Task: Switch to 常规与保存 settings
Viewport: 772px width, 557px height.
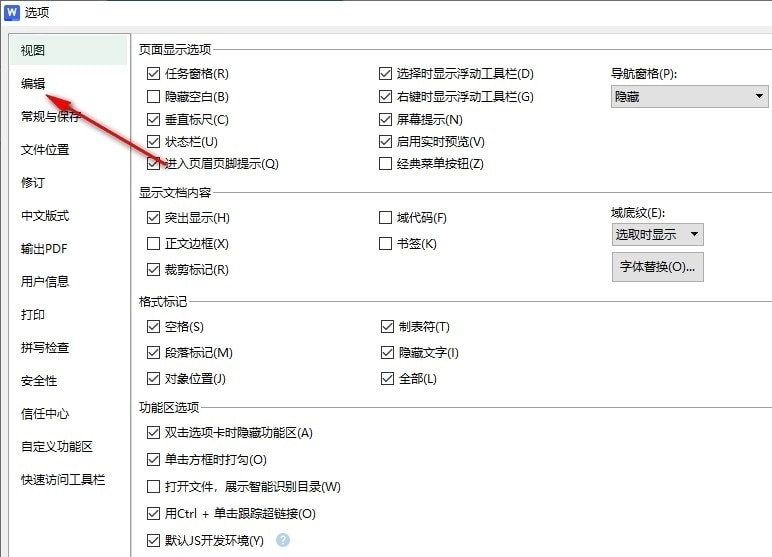Action: coord(51,116)
